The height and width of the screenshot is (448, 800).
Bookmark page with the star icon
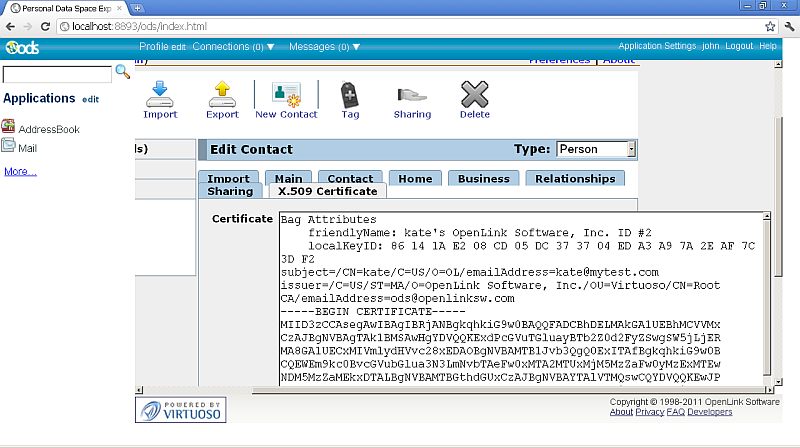770,26
